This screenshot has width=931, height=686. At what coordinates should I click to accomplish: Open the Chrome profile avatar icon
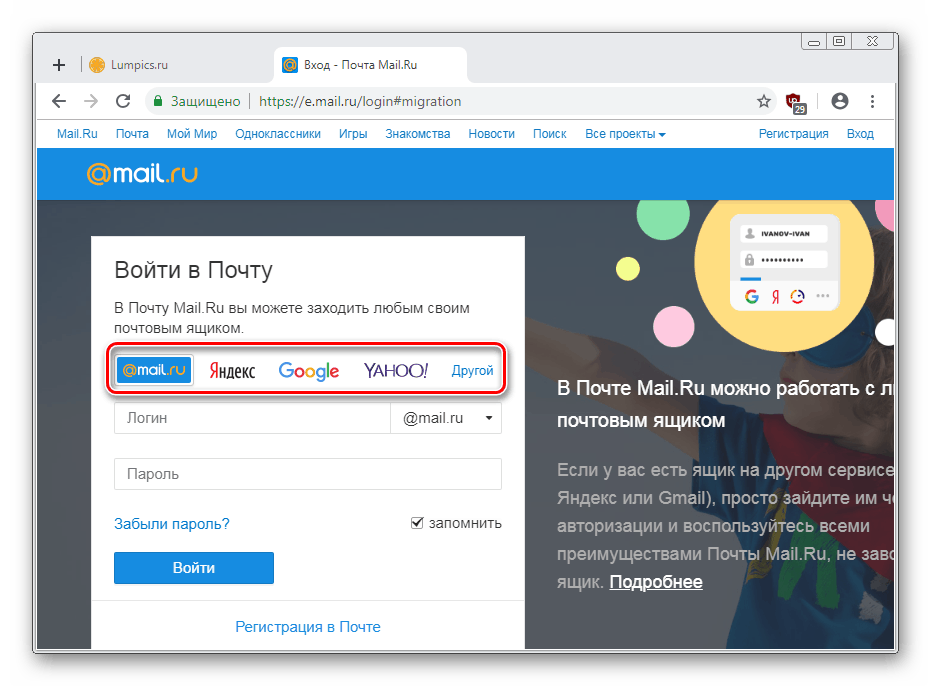click(840, 101)
